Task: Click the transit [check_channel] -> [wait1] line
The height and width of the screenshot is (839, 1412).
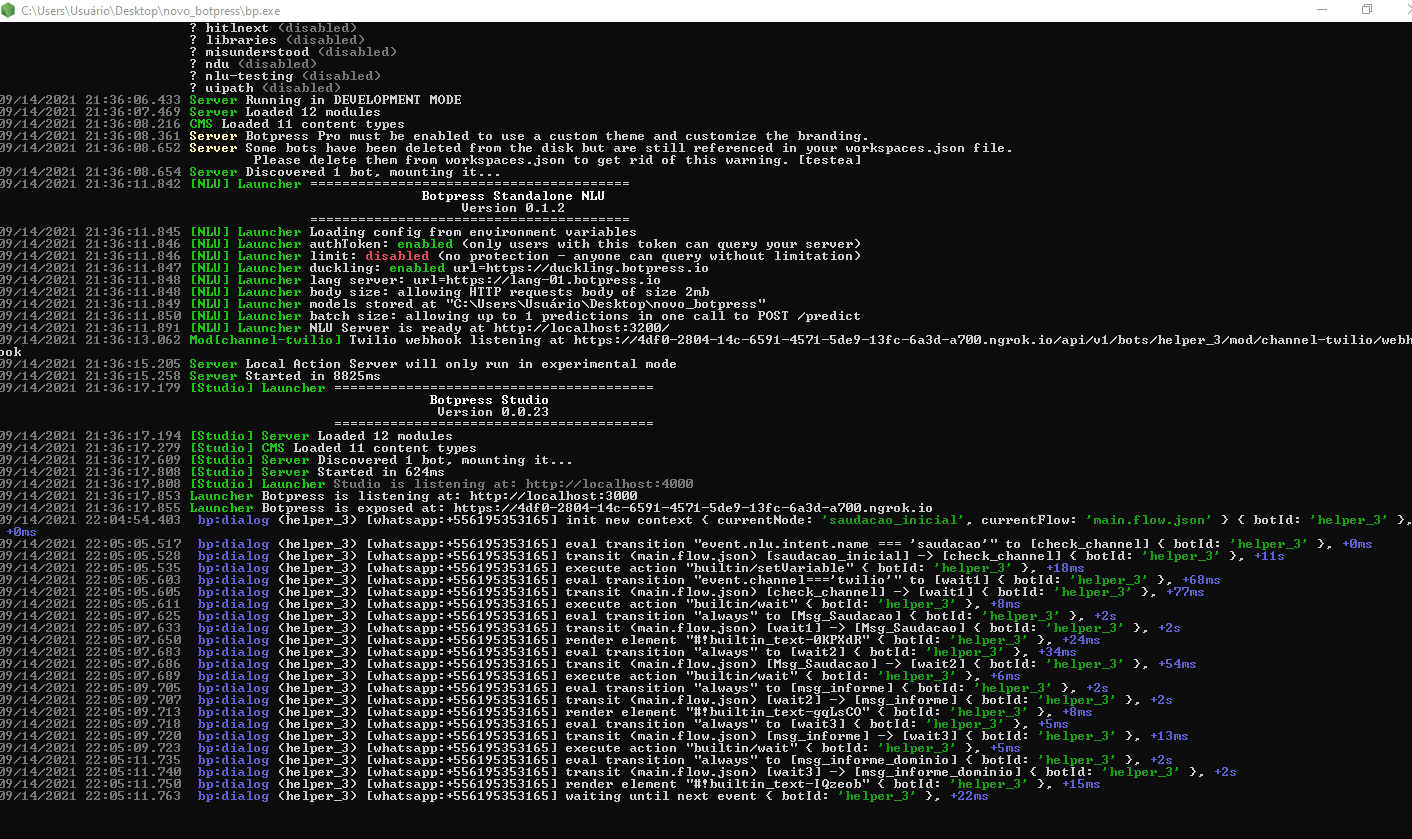Action: click(x=602, y=592)
